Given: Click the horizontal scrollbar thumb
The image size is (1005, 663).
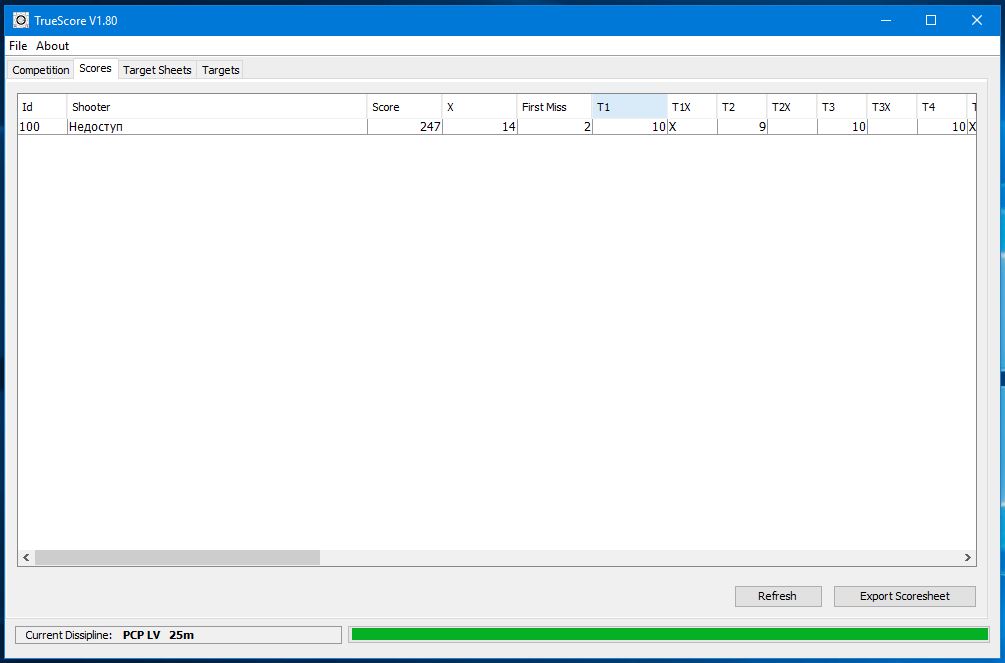Looking at the screenshot, I should [177, 558].
